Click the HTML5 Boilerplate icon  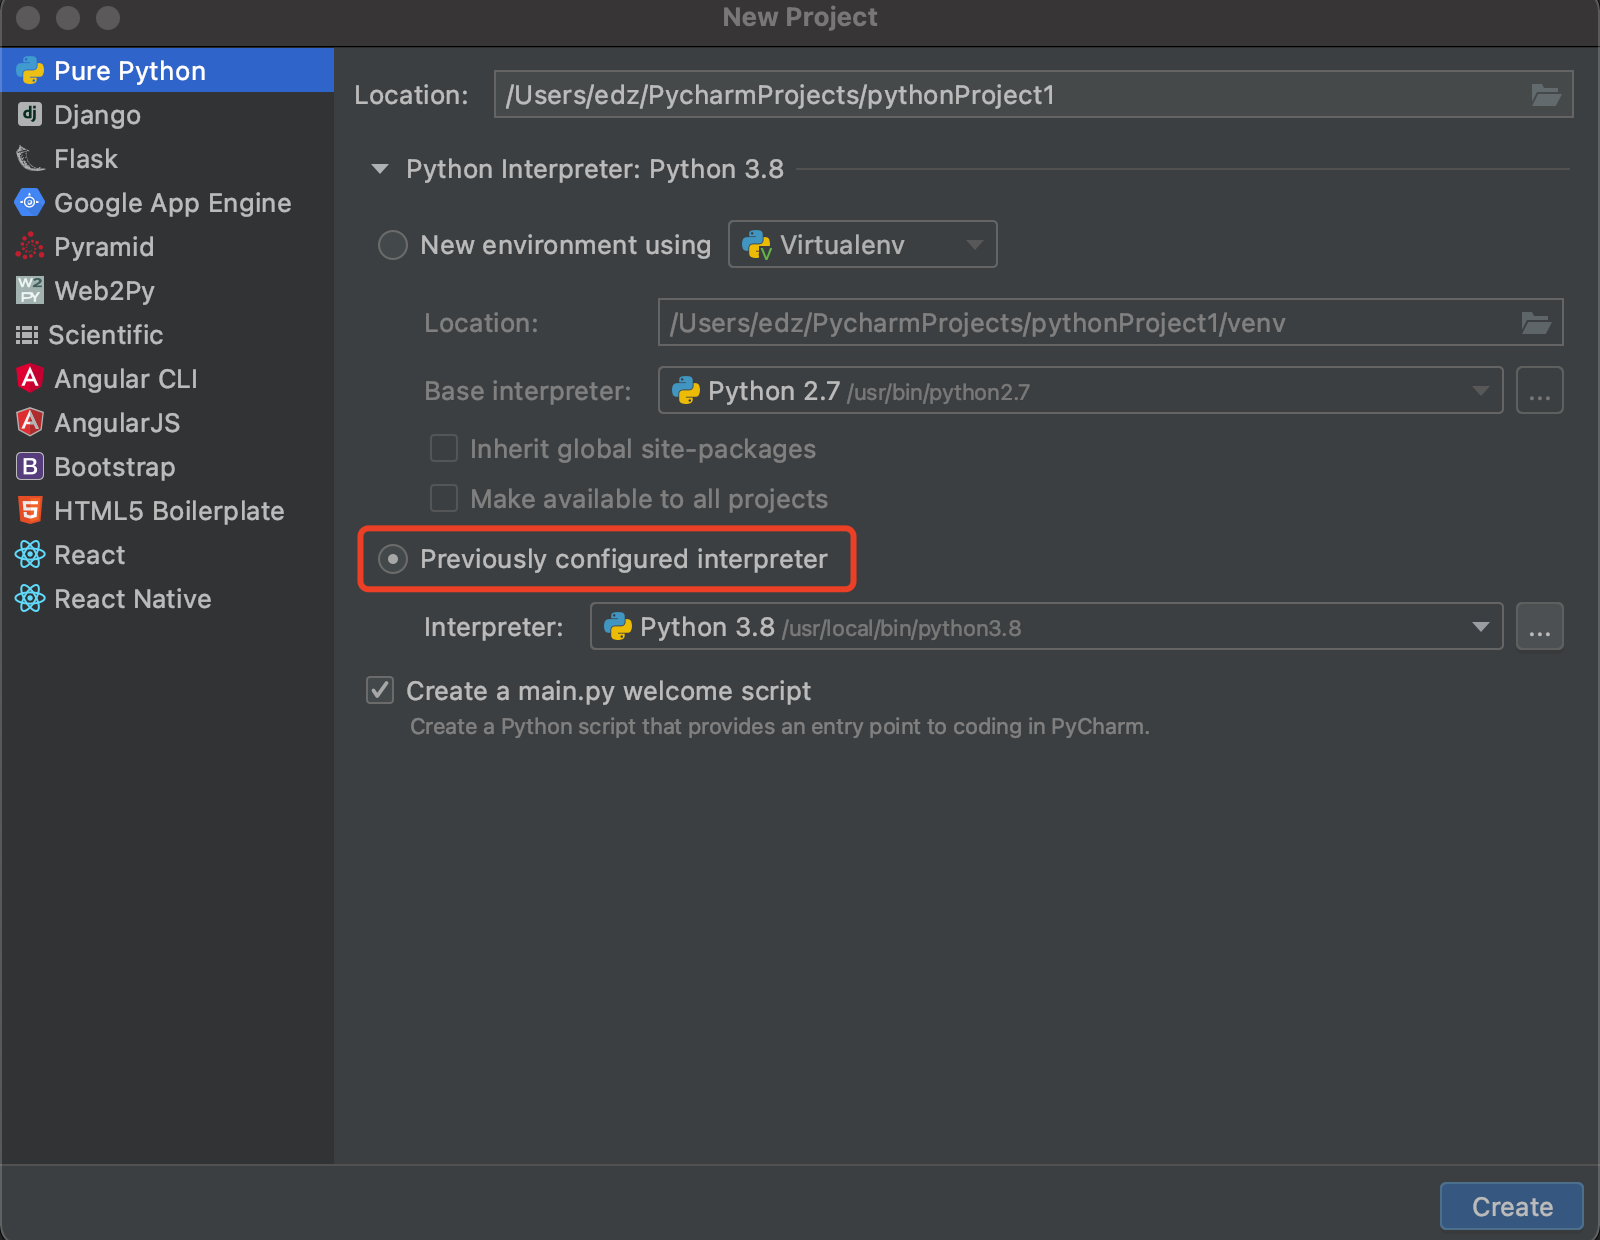[30, 510]
